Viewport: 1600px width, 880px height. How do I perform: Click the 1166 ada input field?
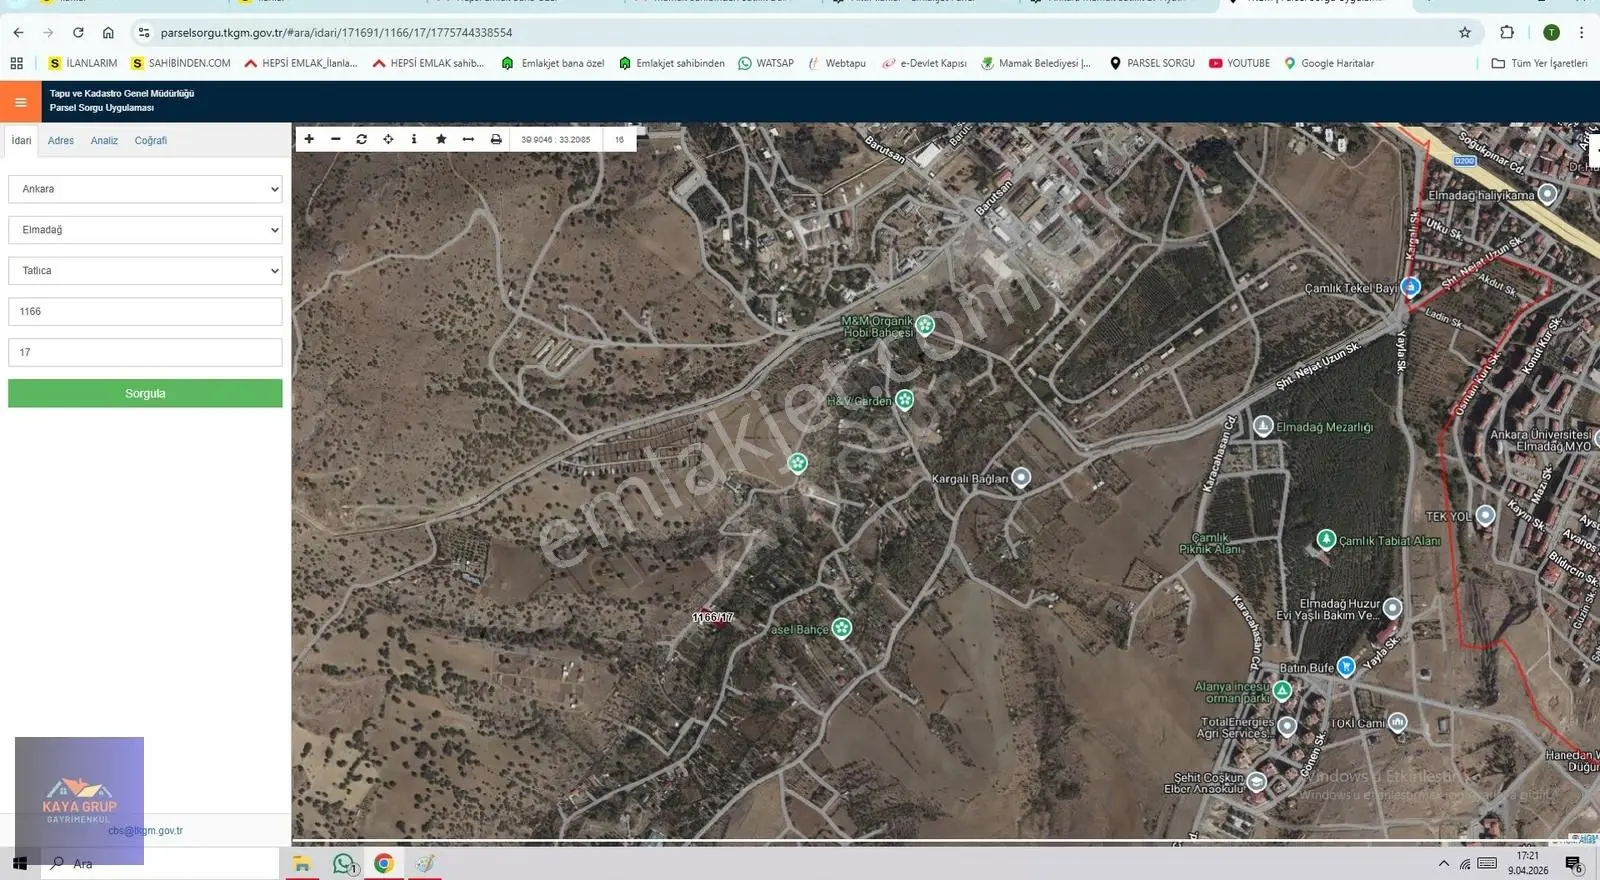(145, 312)
